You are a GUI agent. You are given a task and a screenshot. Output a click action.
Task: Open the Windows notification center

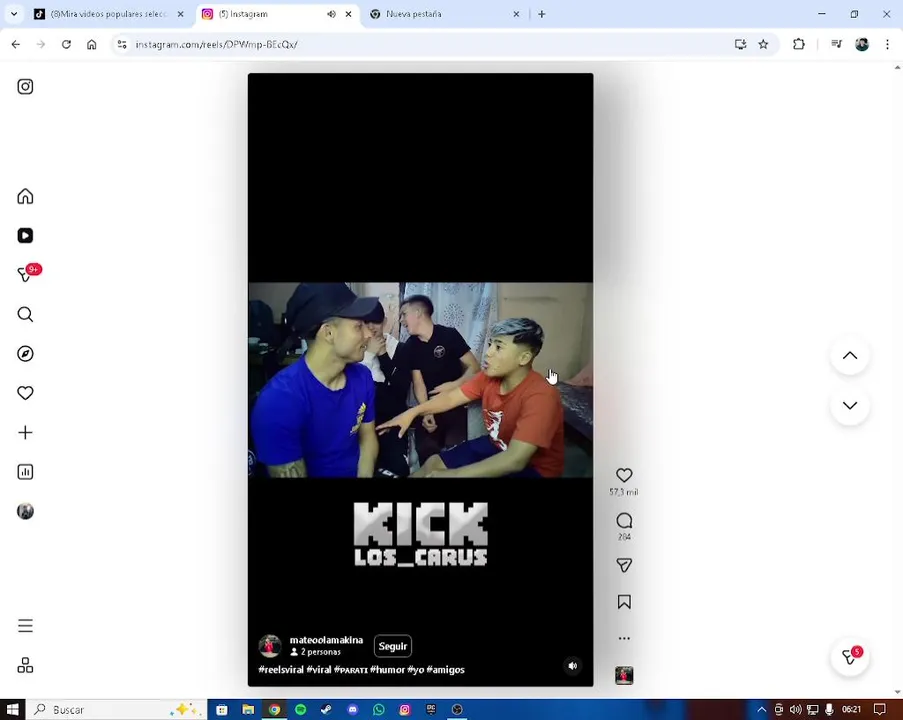(x=879, y=710)
